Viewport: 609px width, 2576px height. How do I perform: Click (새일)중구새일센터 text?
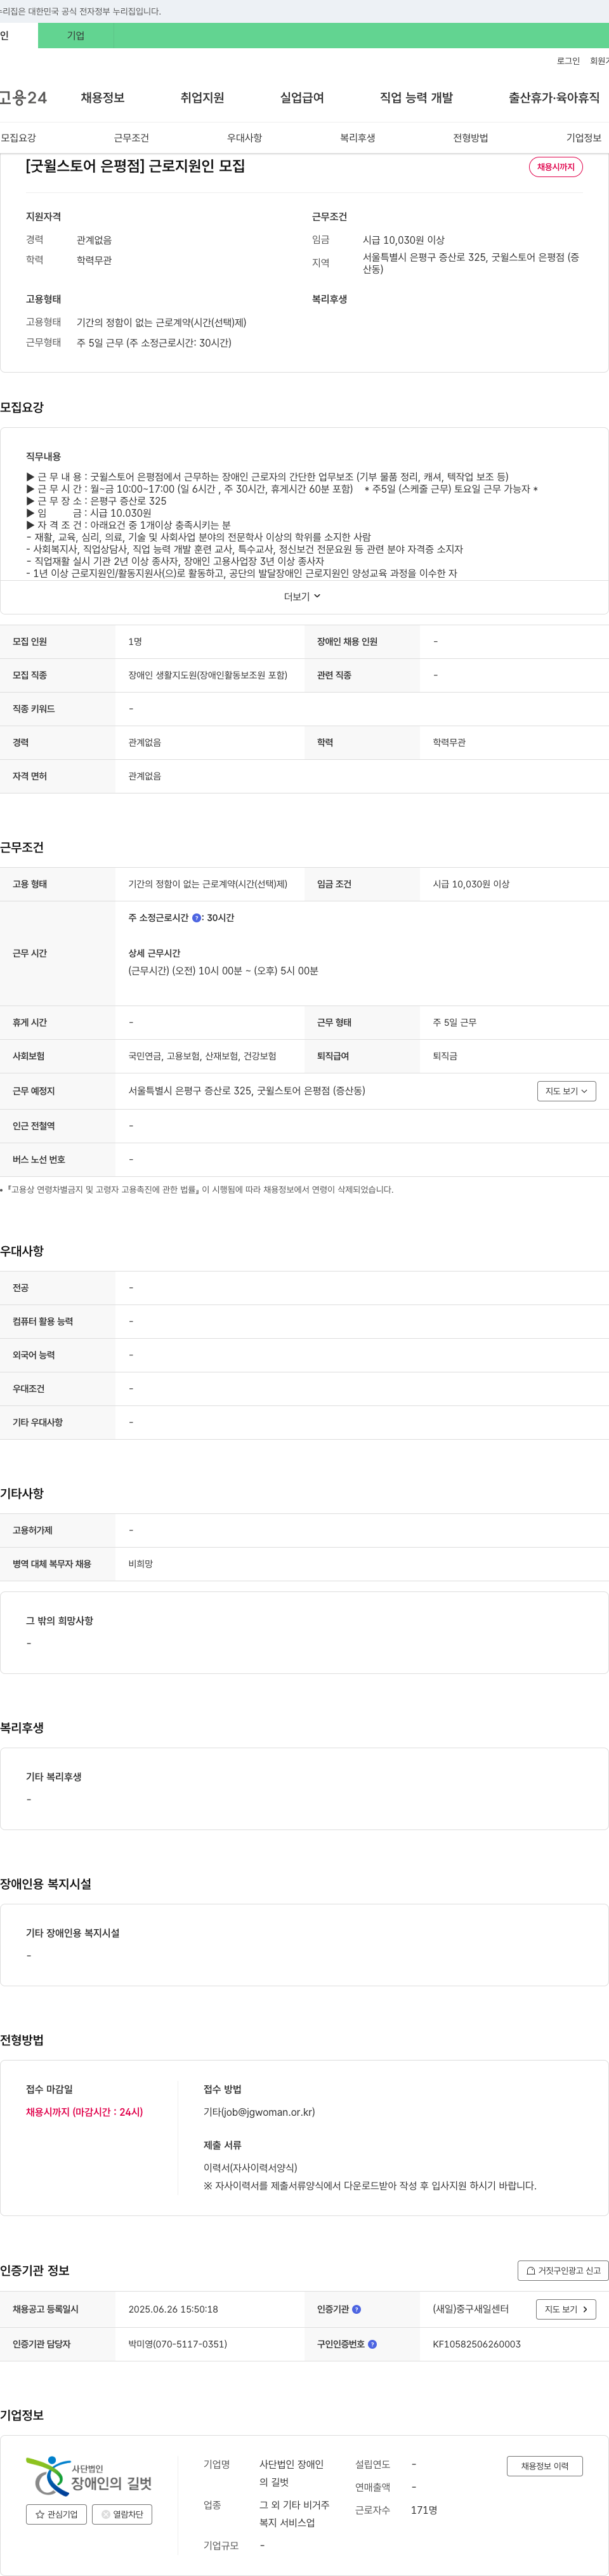tap(471, 2309)
